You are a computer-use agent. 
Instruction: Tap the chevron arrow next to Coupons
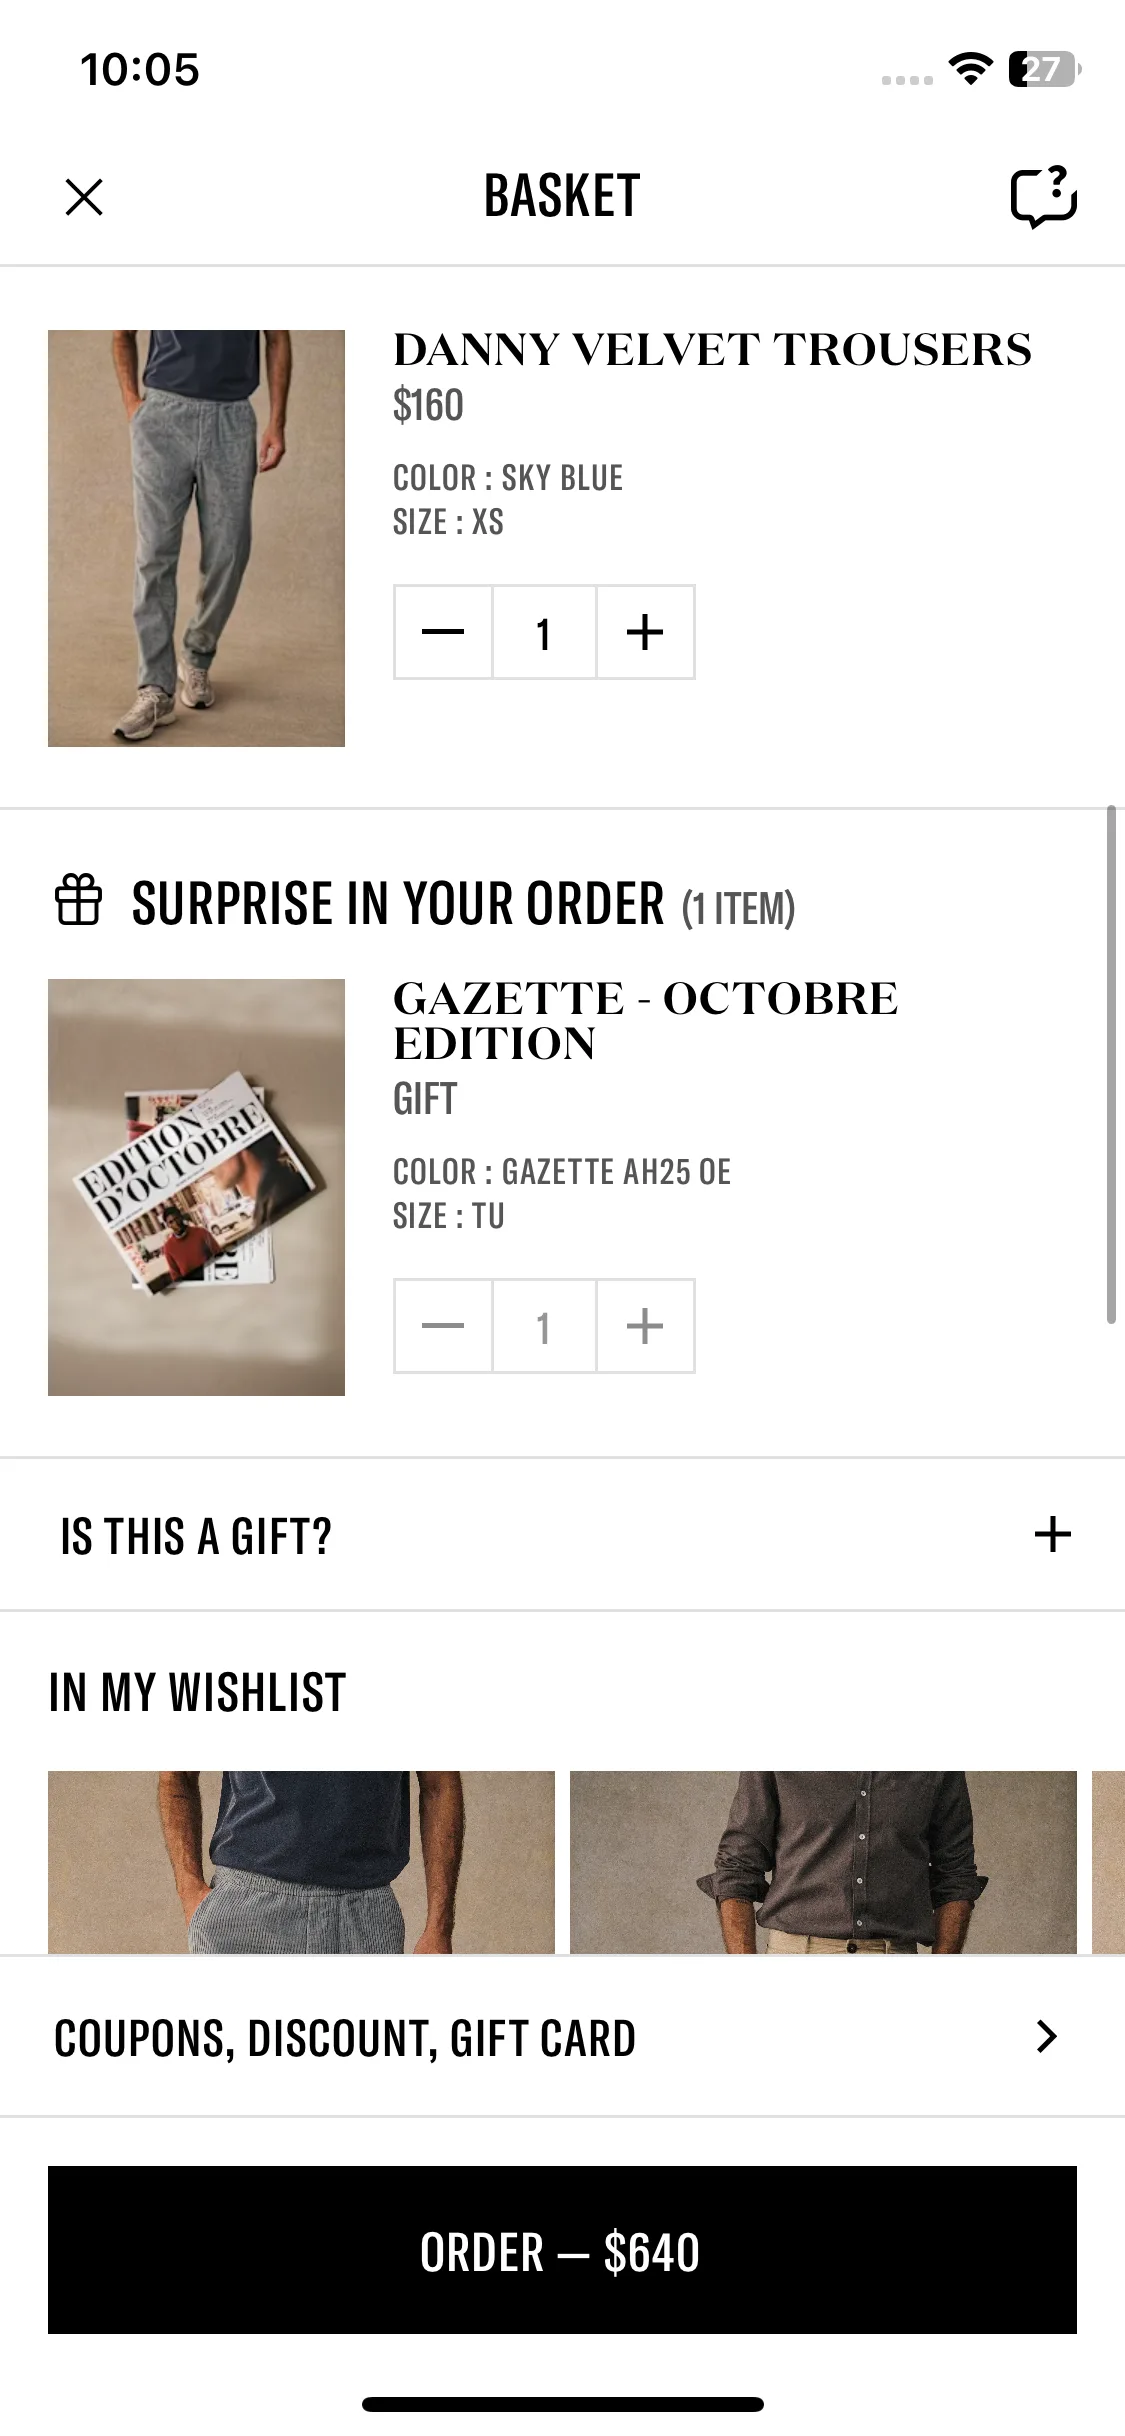(1047, 2036)
